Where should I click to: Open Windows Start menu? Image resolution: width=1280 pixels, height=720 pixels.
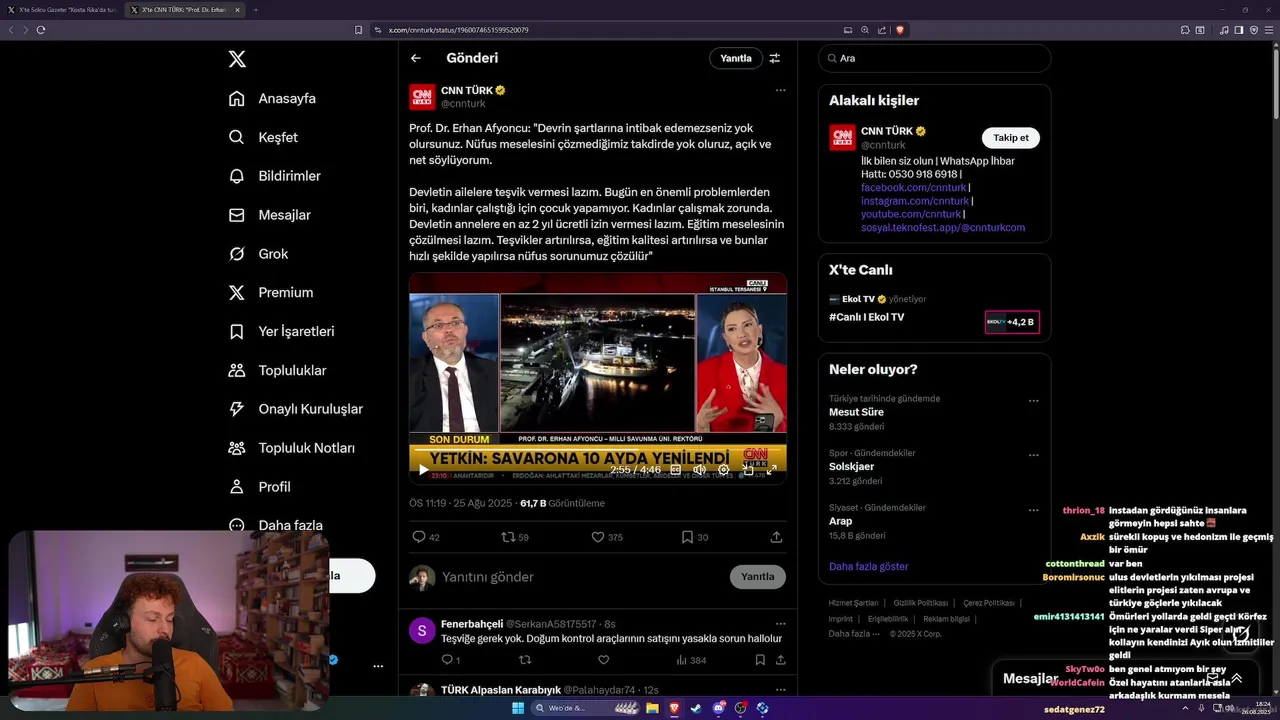point(518,708)
